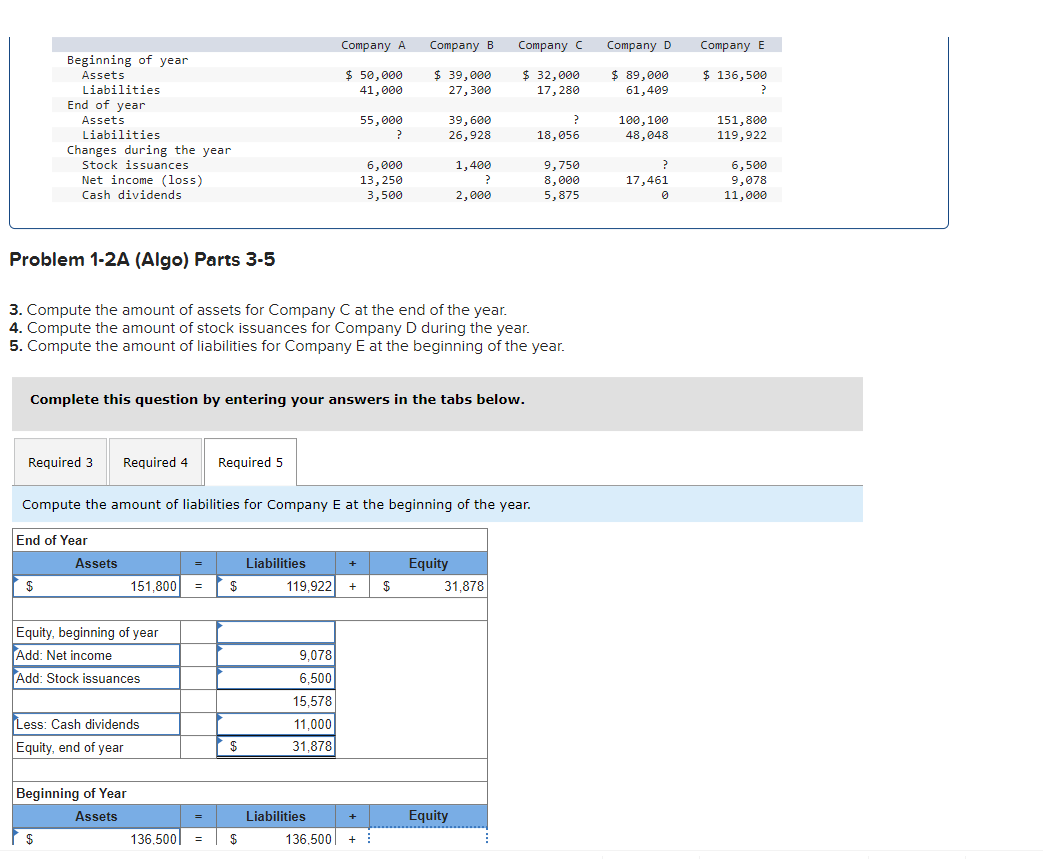Image resolution: width=1043 pixels, height=859 pixels.
Task: Select the Net income value cell showing 9,078
Action: point(276,654)
